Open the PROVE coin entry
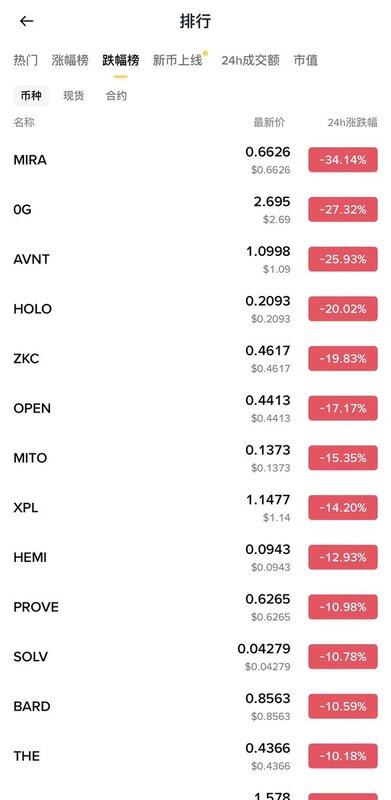Viewport: 391px width, 800px height. (196, 607)
